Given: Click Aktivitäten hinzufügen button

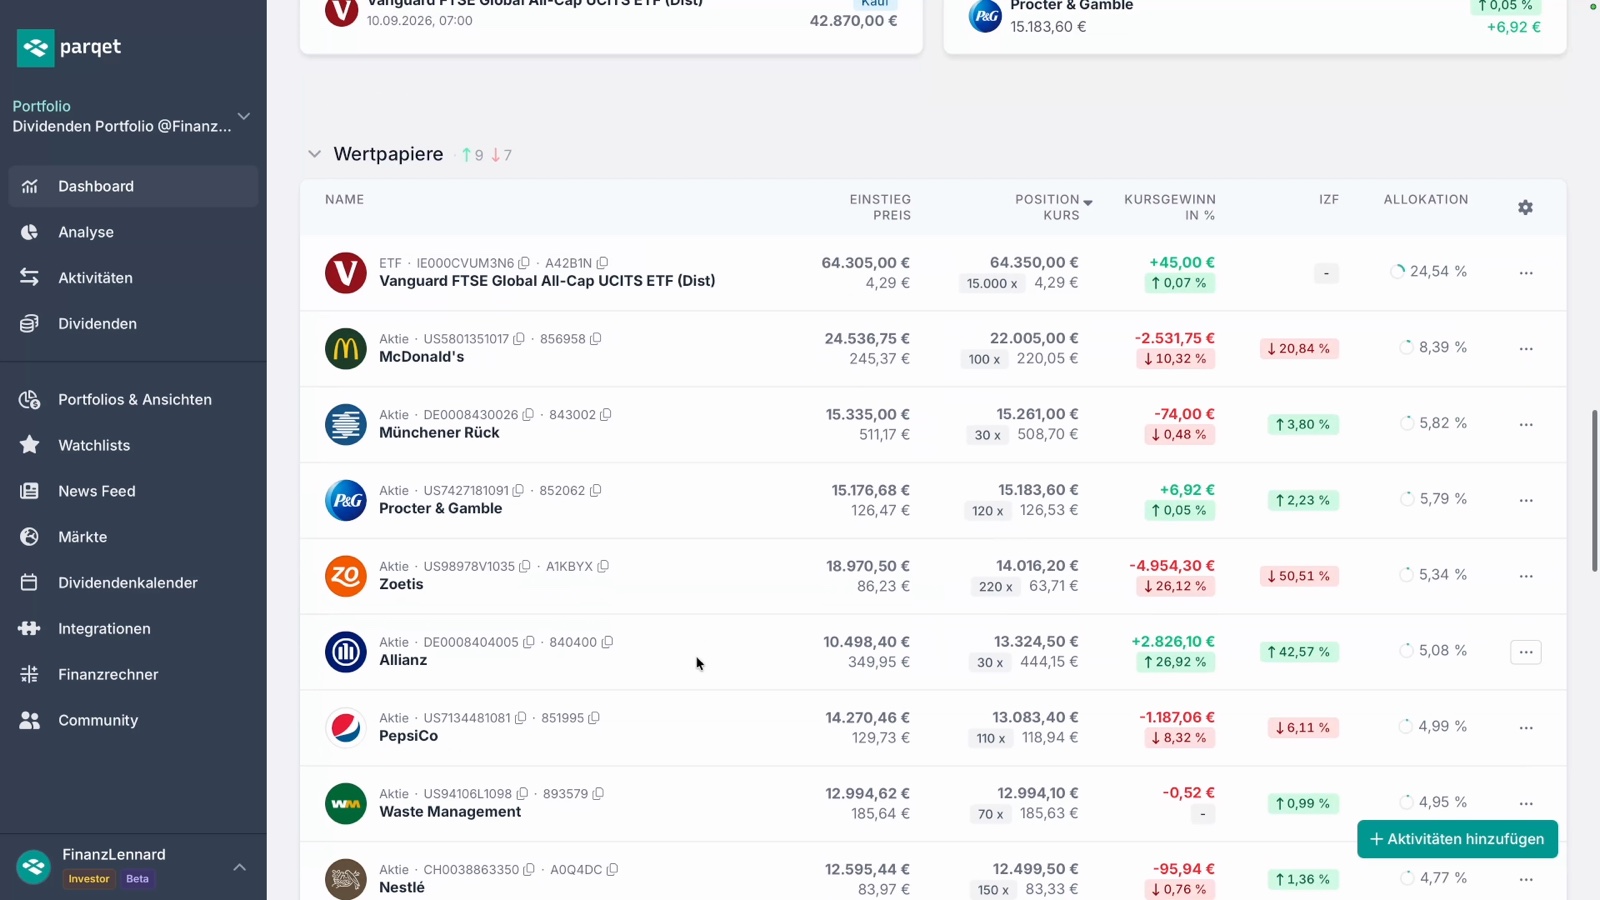Looking at the screenshot, I should click(x=1457, y=839).
